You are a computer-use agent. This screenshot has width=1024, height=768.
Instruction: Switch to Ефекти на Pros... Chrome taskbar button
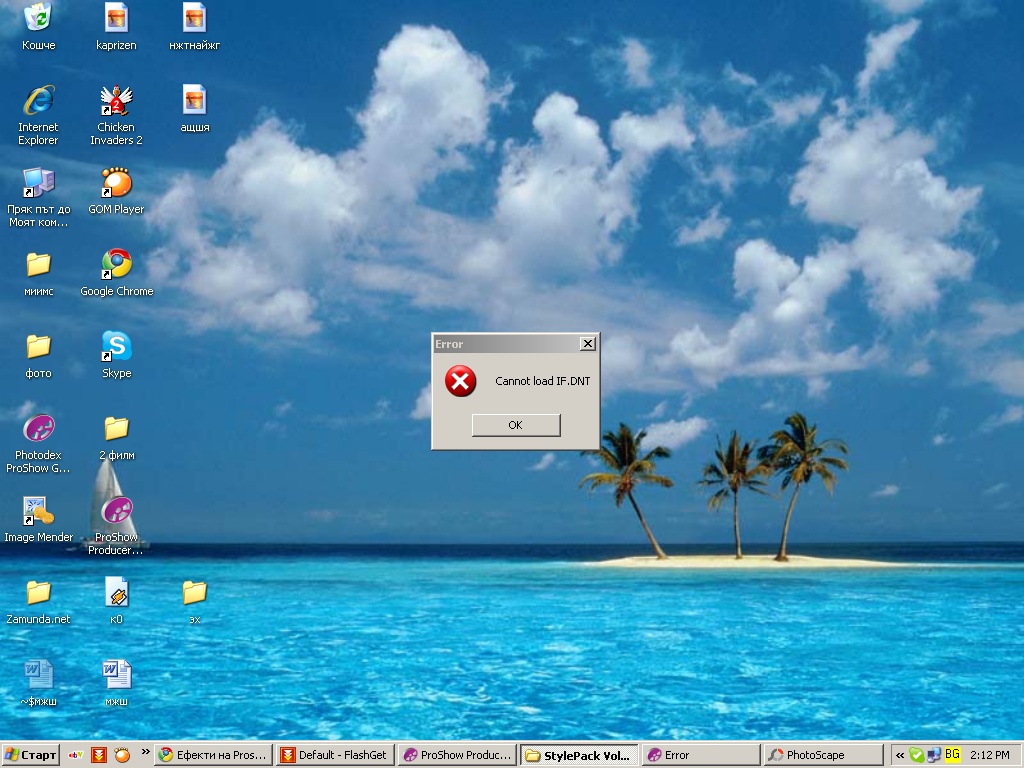214,755
